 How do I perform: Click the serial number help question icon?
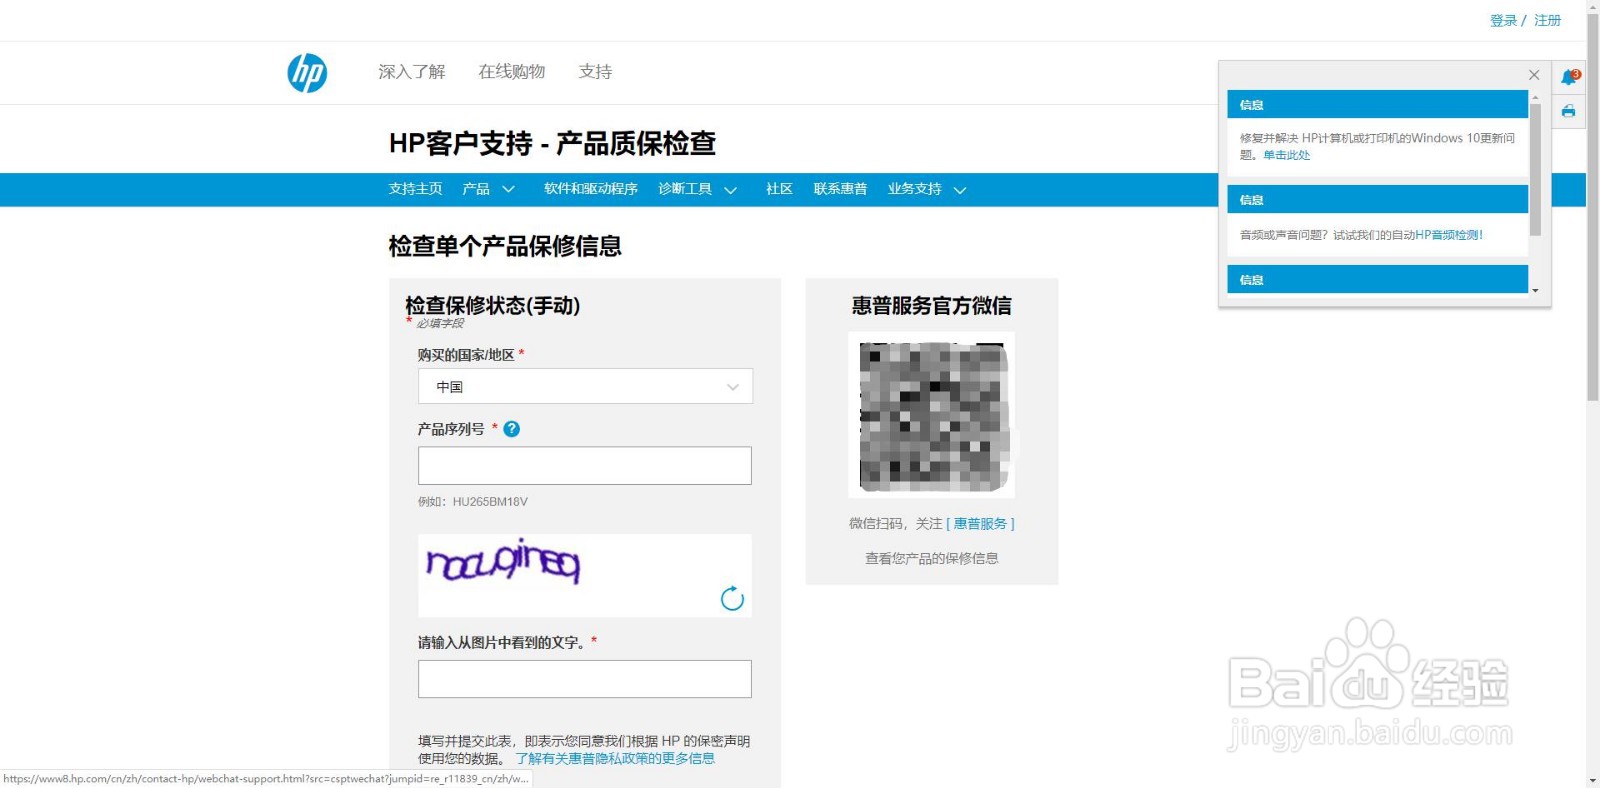click(511, 429)
